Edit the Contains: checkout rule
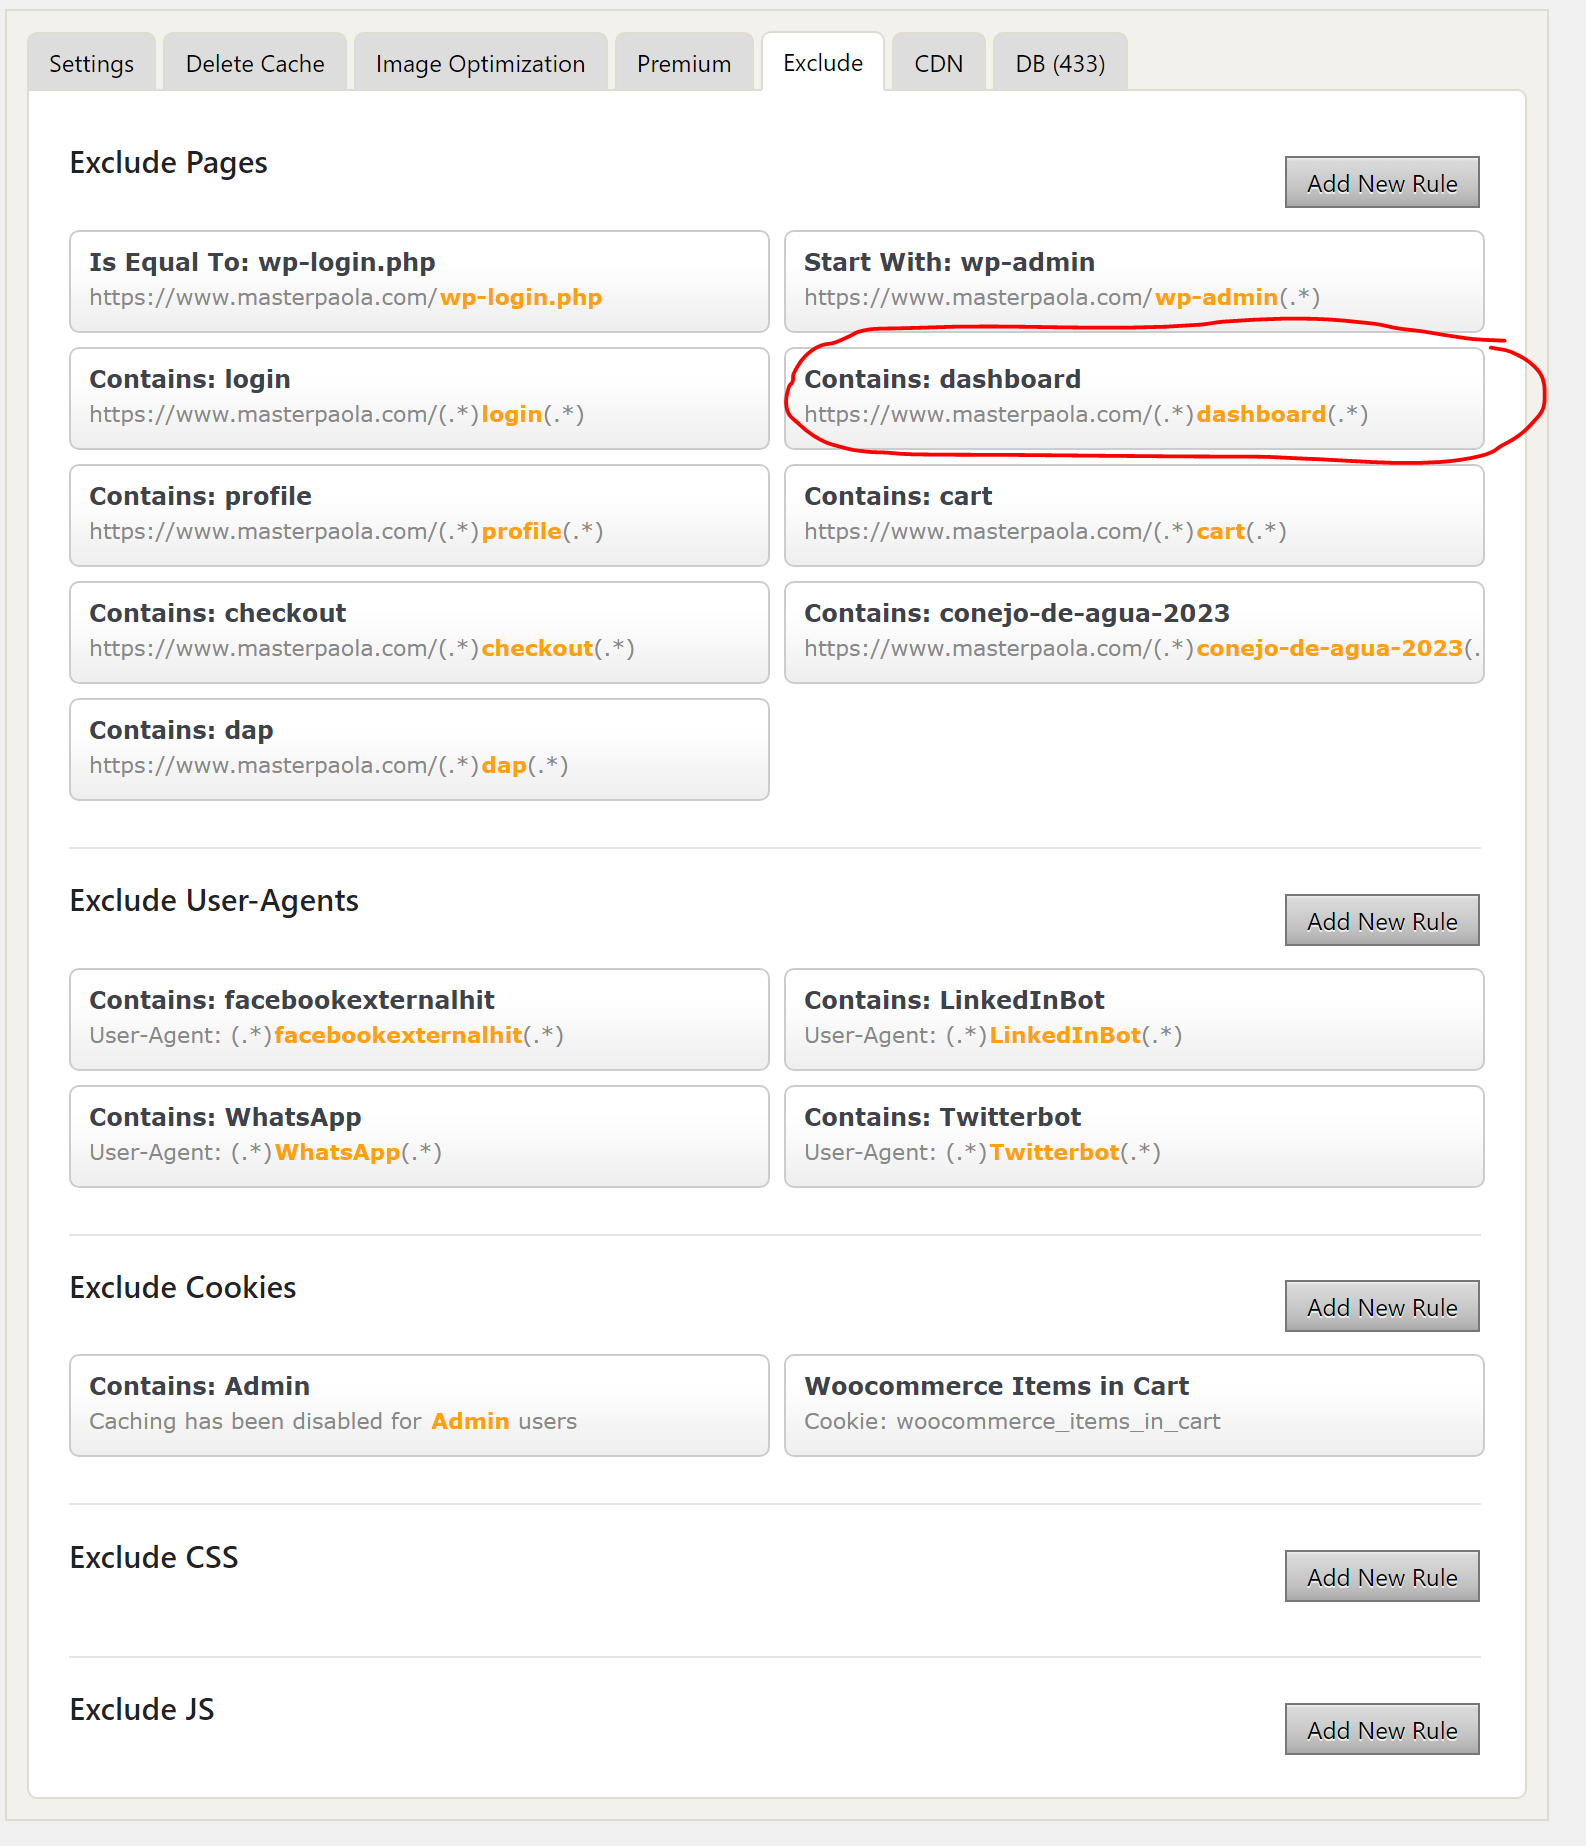 tap(419, 632)
